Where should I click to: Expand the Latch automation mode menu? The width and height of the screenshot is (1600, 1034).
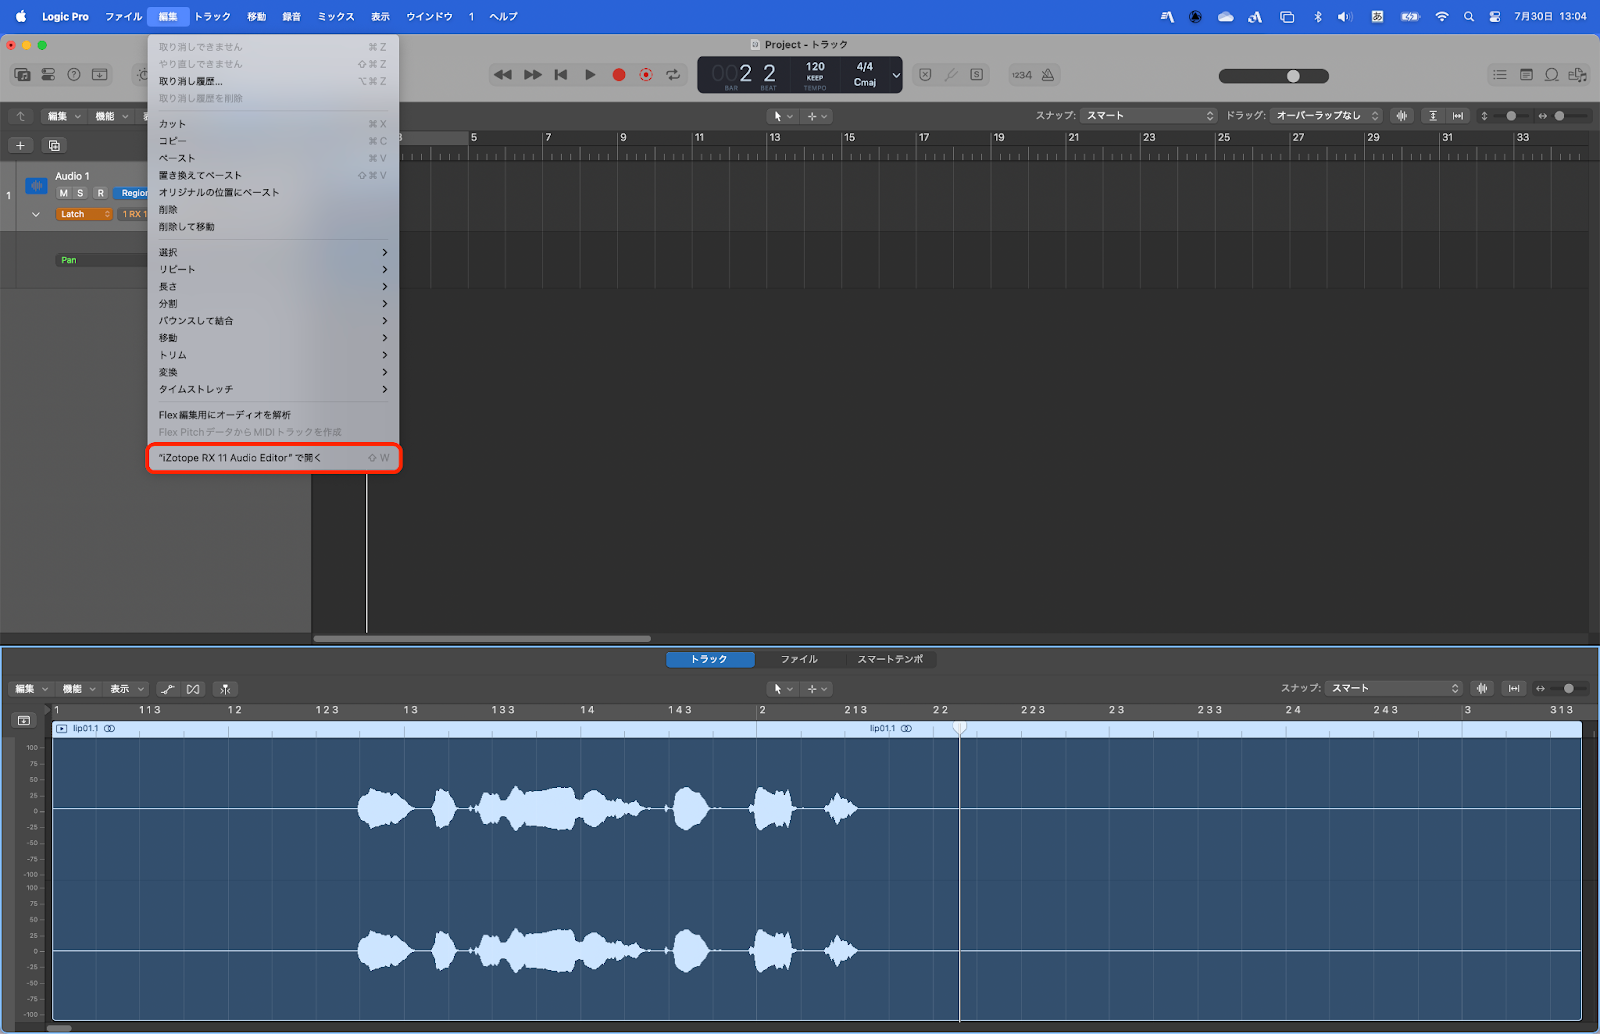84,214
